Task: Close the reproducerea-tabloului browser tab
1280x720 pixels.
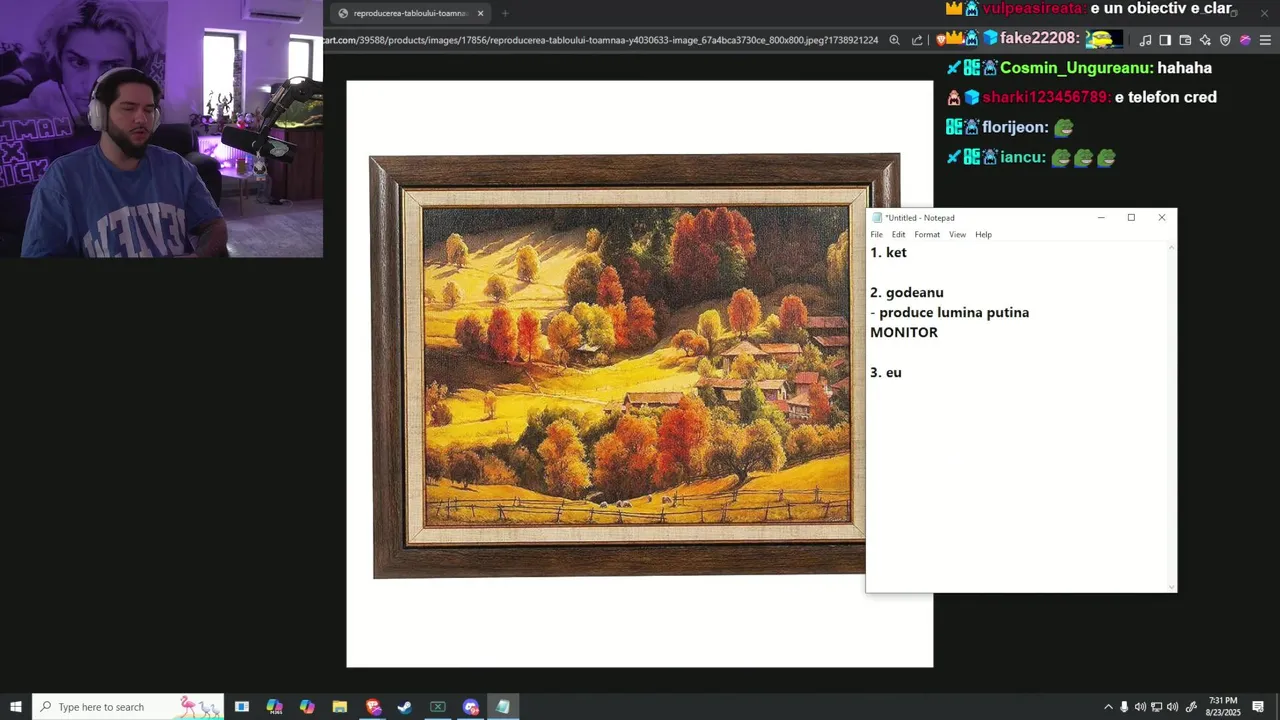Action: pos(480,13)
